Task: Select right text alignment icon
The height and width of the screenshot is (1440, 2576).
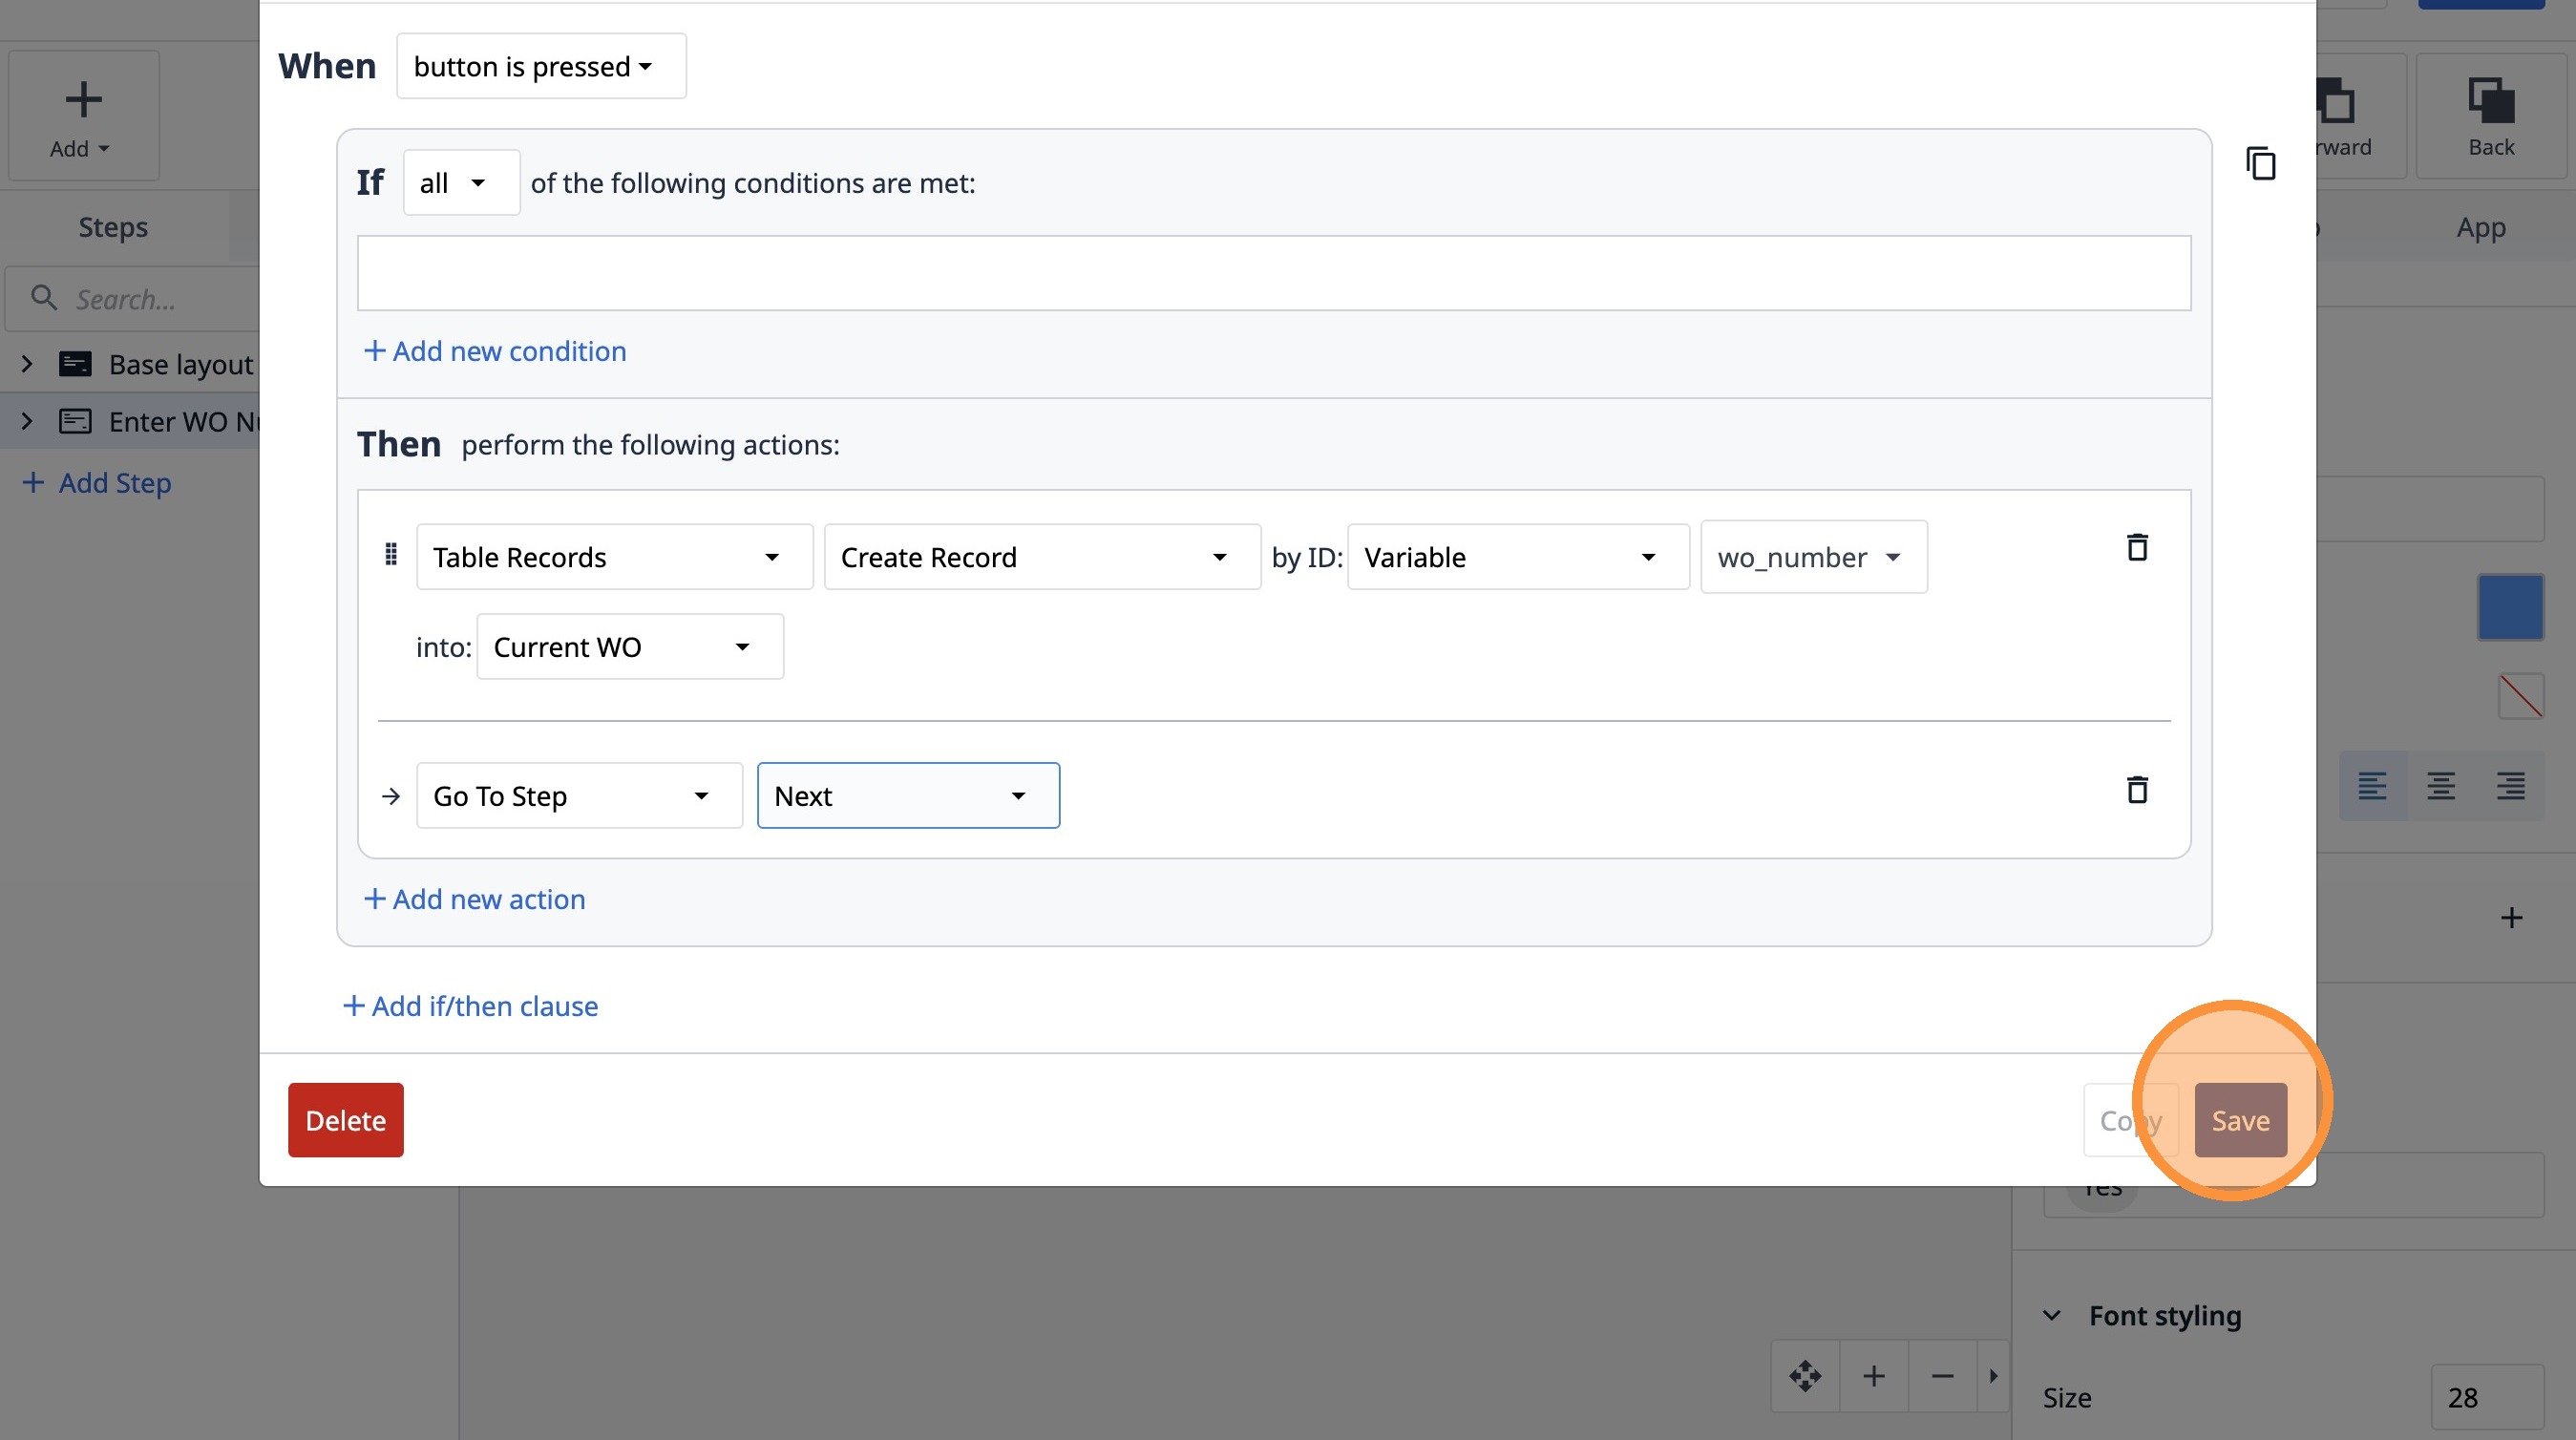Action: click(2510, 786)
